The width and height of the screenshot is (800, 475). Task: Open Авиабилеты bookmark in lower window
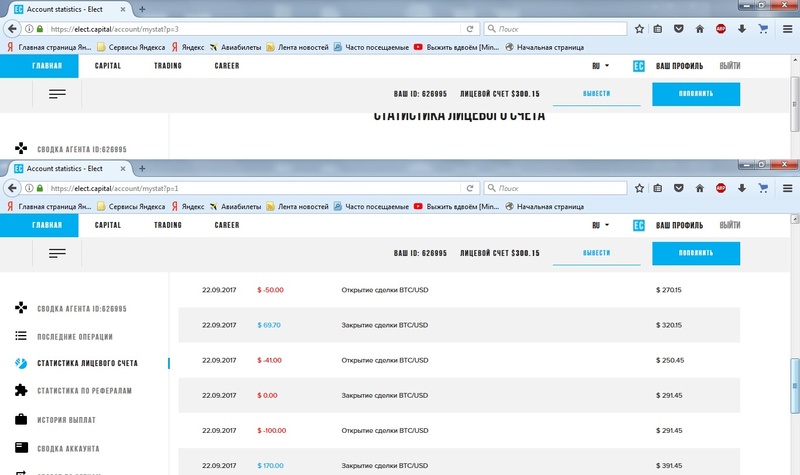(235, 207)
